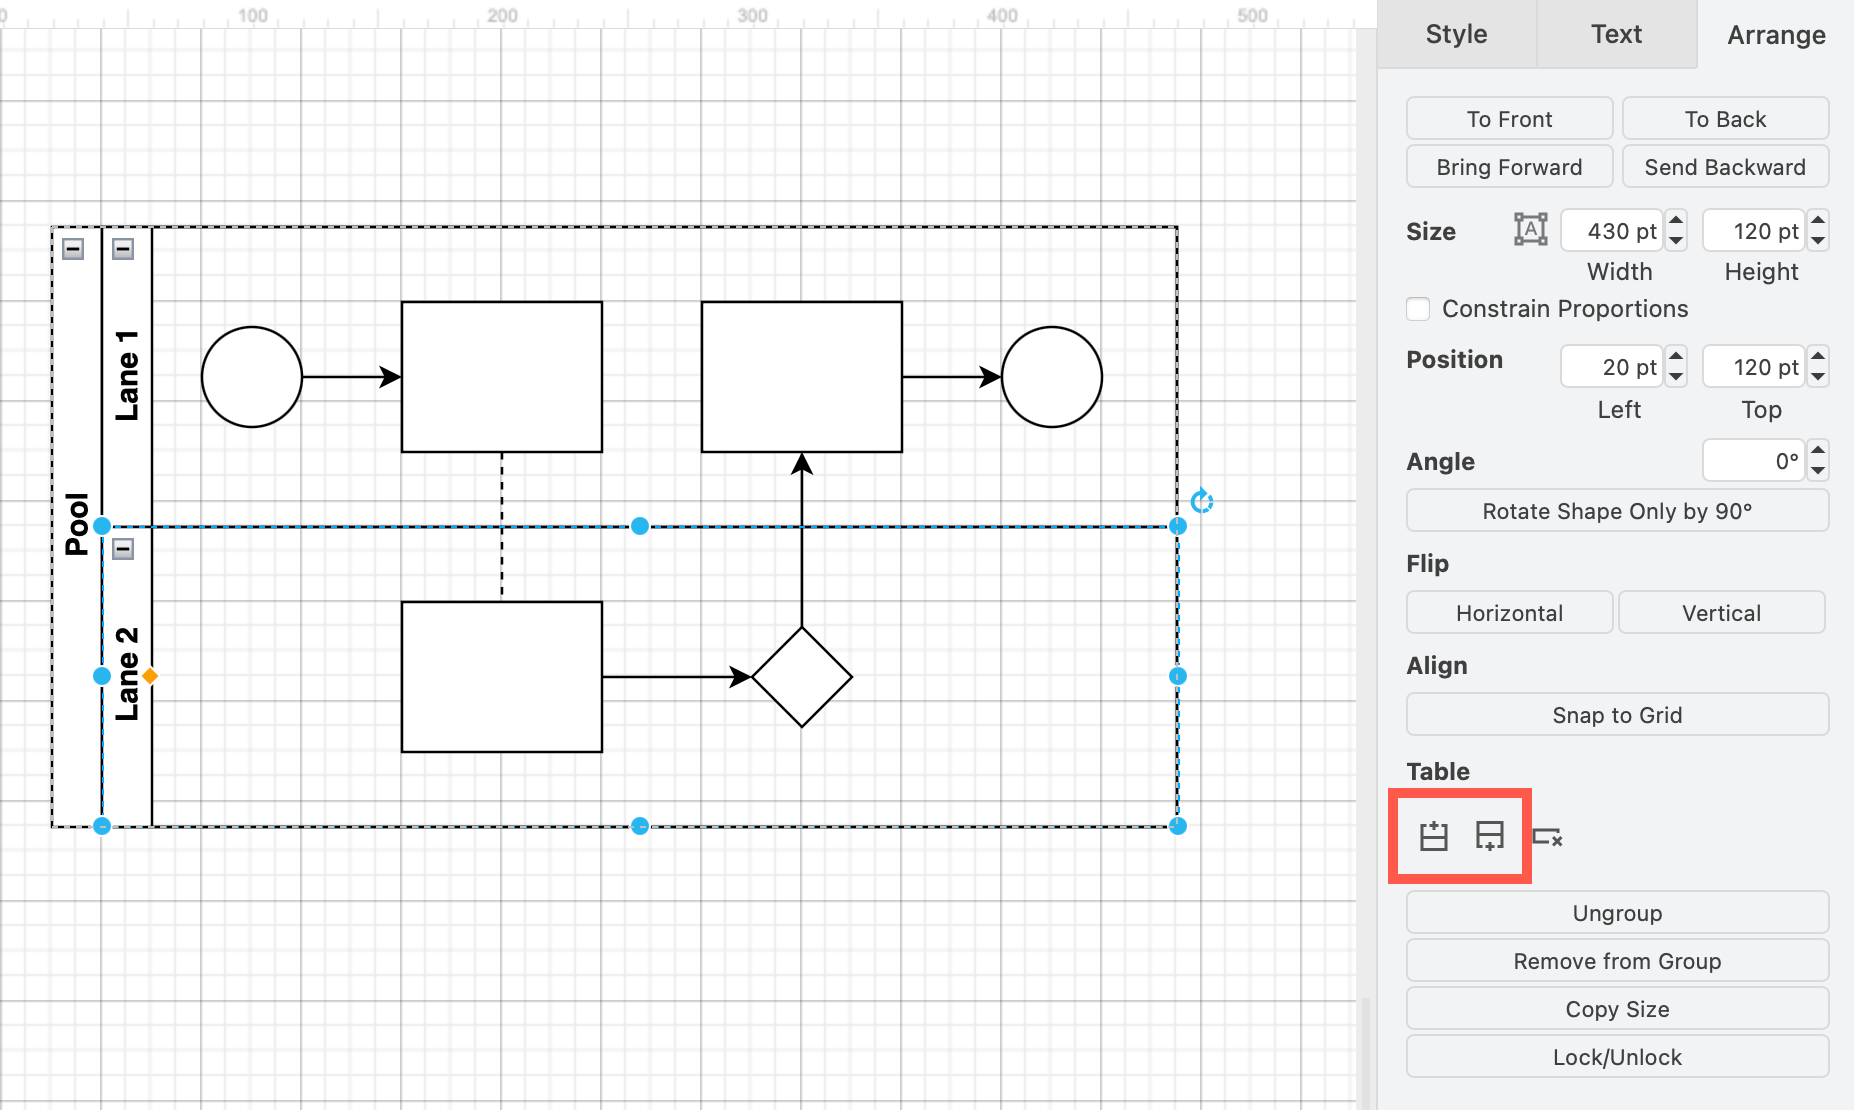
Task: Bring the selection To Front
Action: 1509,118
